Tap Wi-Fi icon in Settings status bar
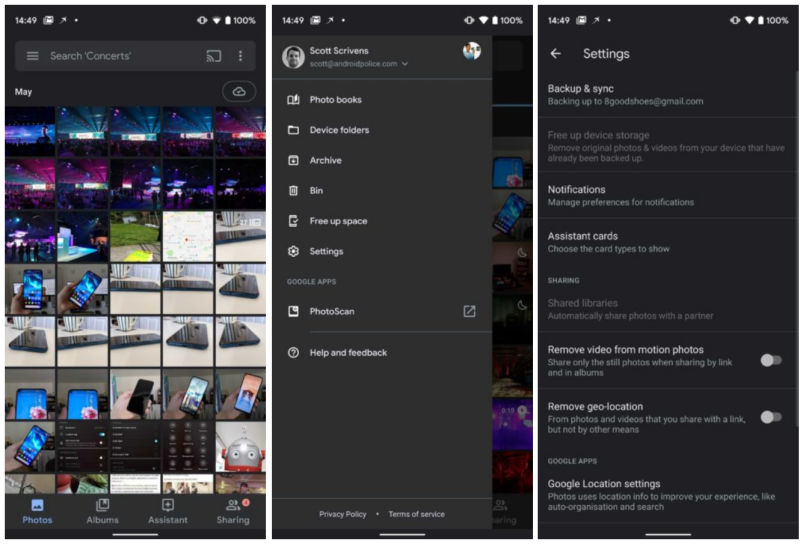Screen dimensions: 800x544 point(749,20)
